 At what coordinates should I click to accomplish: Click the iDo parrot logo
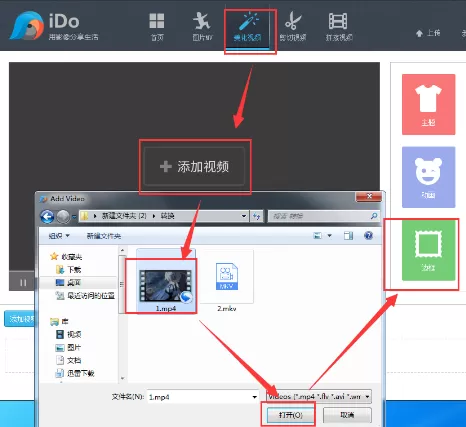[x=27, y=26]
